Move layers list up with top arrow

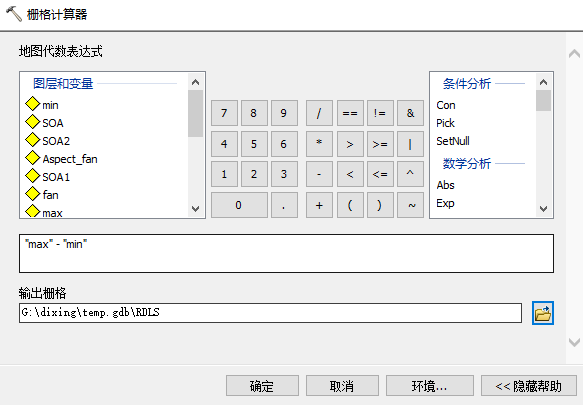pos(196,82)
